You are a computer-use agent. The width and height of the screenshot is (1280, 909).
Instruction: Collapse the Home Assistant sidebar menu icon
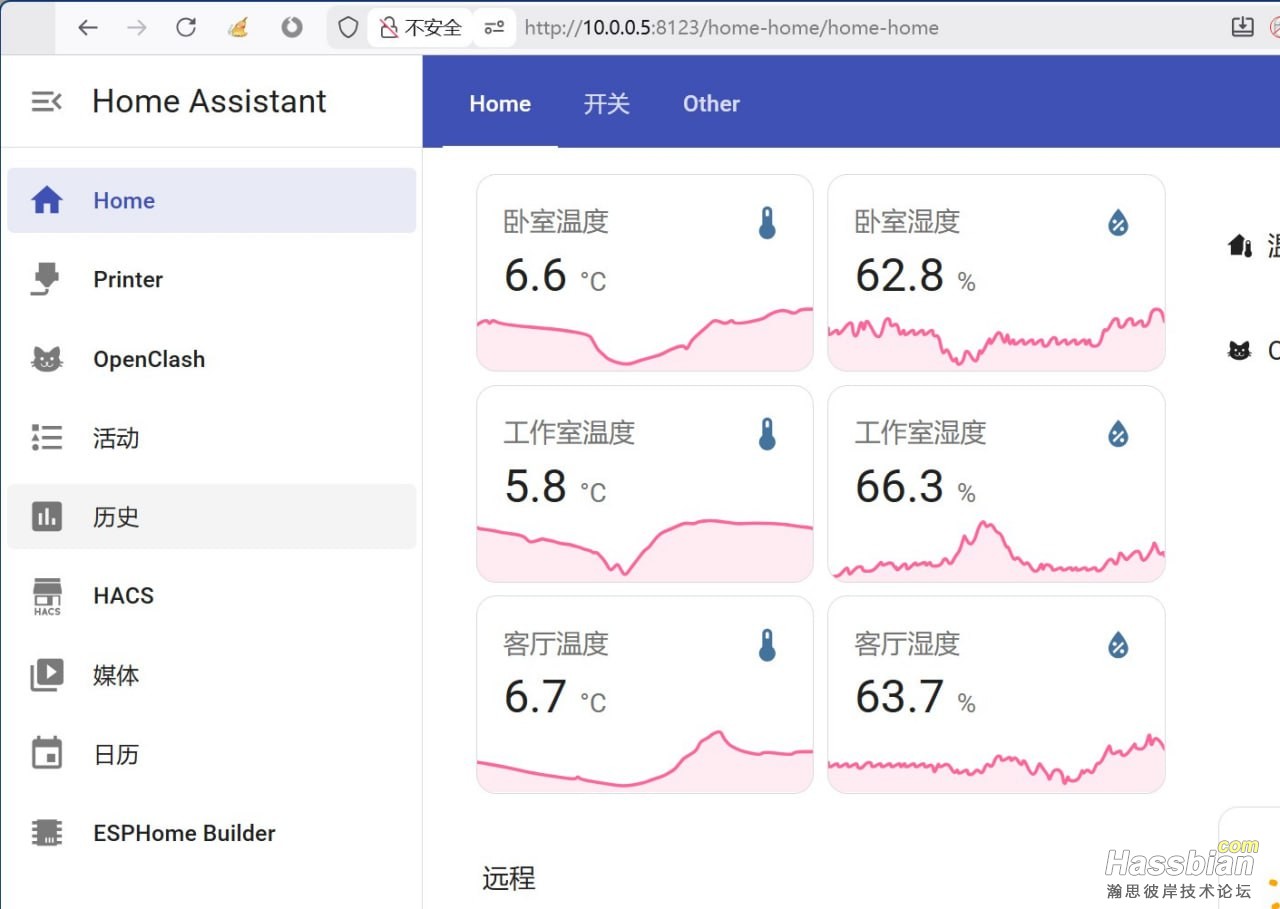click(x=46, y=101)
